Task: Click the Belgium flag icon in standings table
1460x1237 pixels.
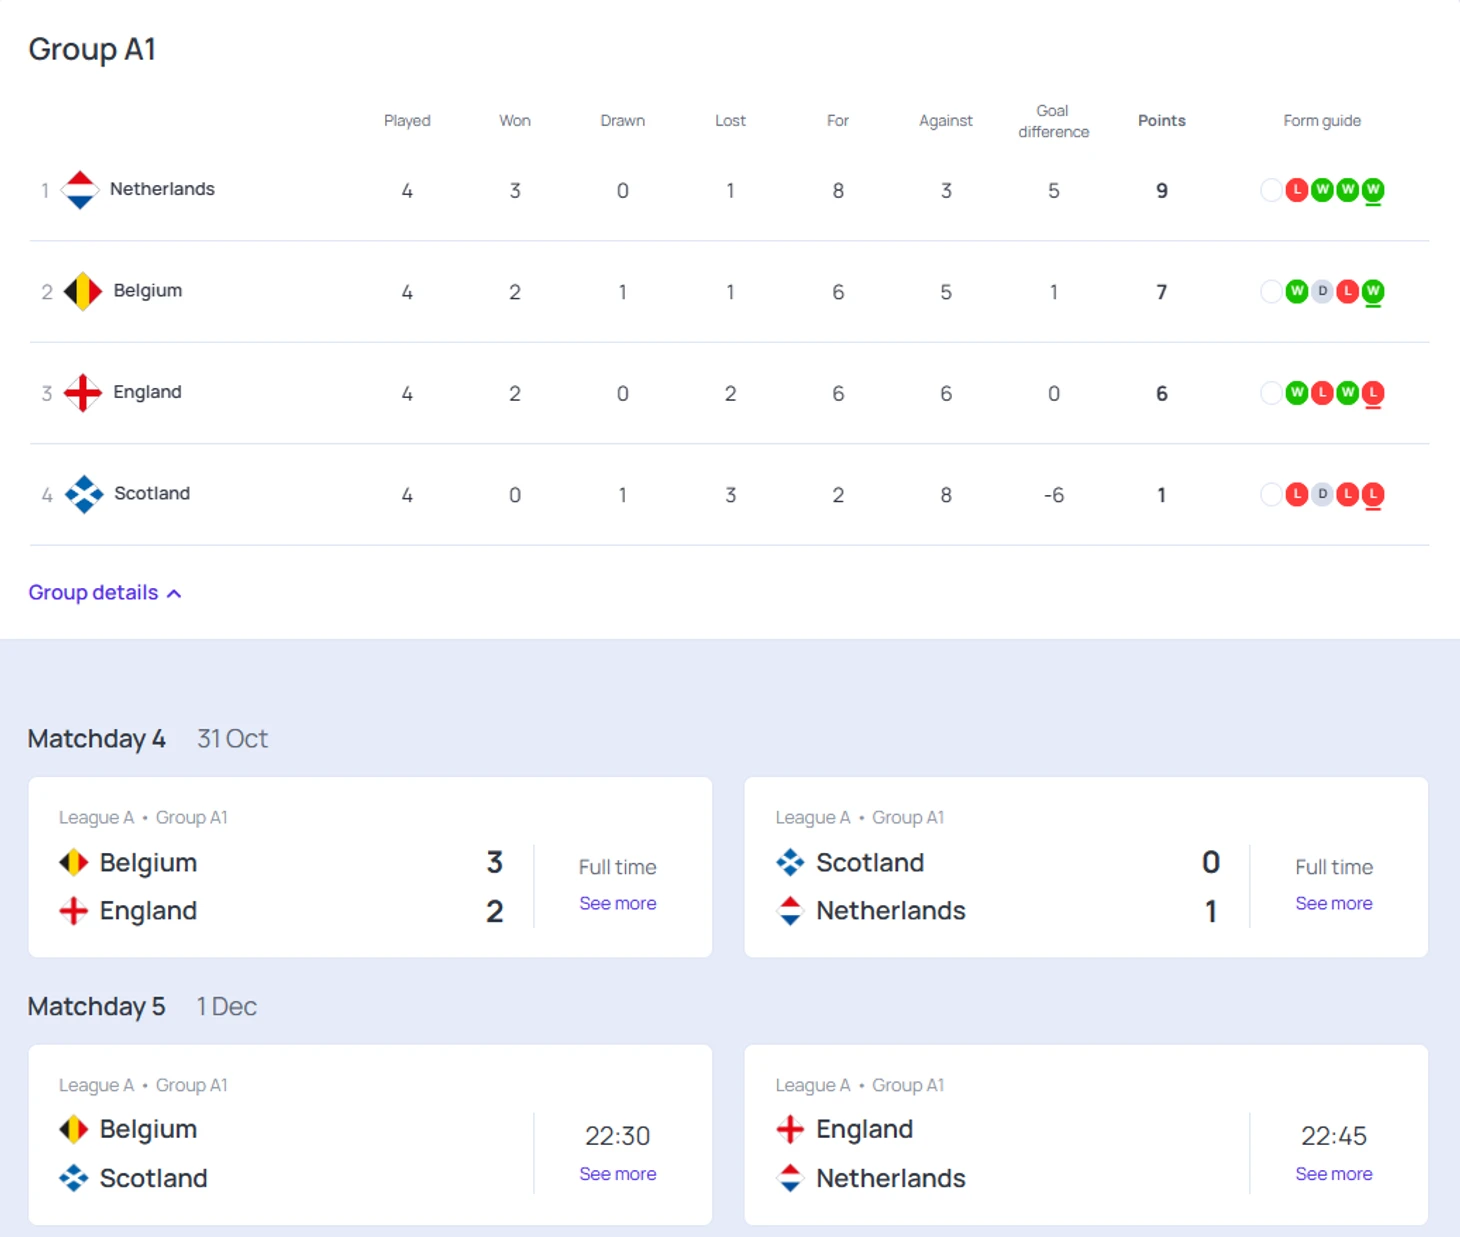Action: 83,292
